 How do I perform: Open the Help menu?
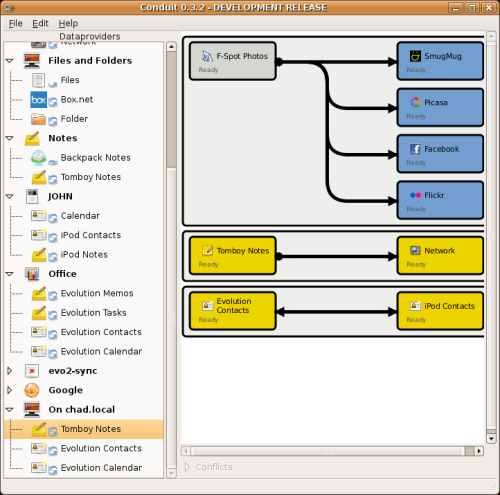(68, 23)
